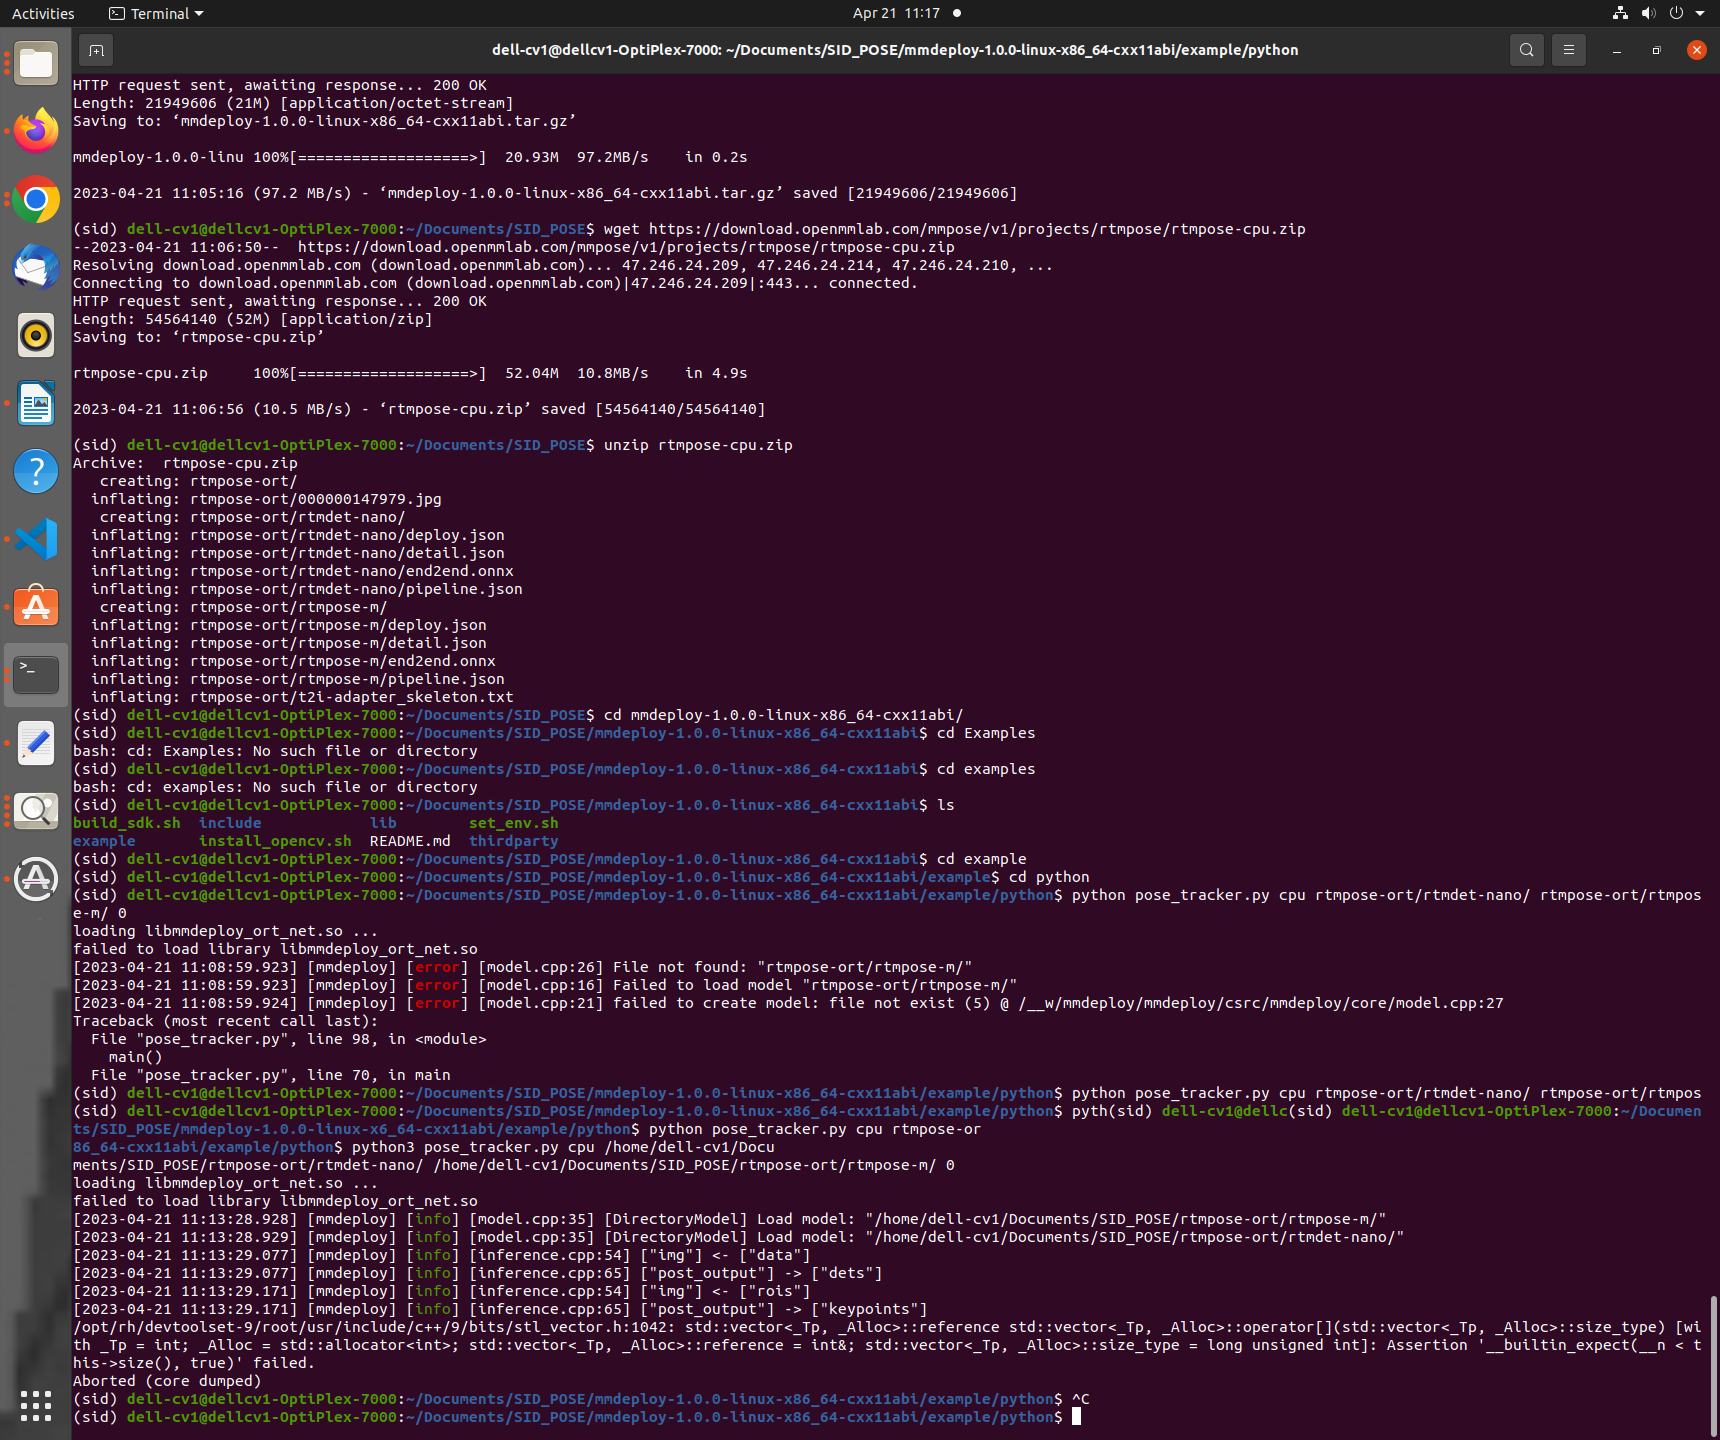Open the Terminal menu bar item
1720x1440 pixels.
coord(155,13)
